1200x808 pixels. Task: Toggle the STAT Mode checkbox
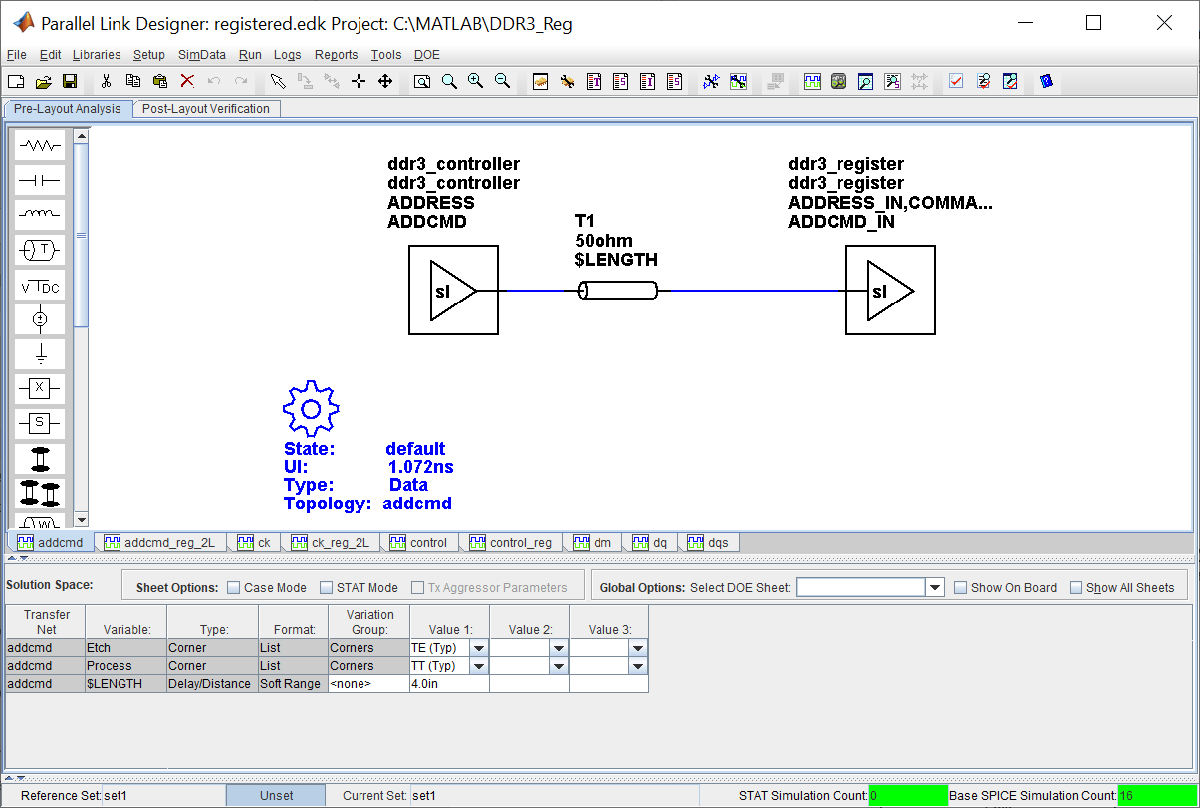click(327, 588)
